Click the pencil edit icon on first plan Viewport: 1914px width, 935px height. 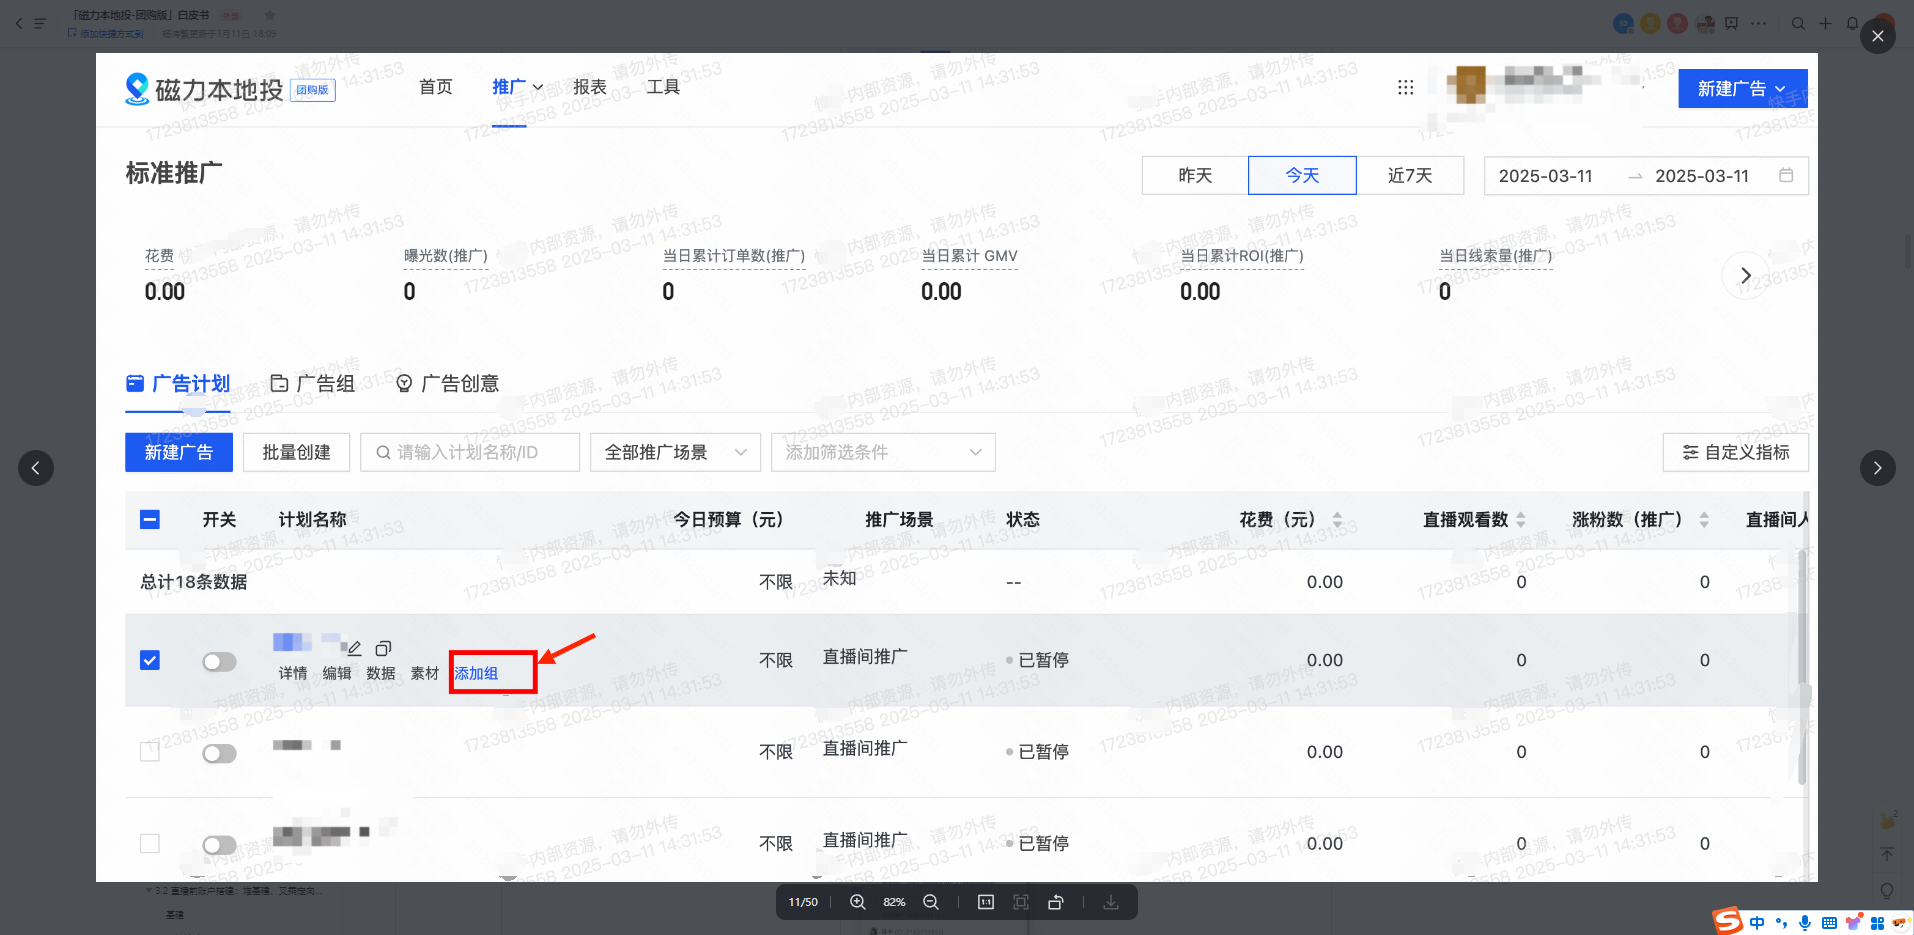[x=354, y=646]
